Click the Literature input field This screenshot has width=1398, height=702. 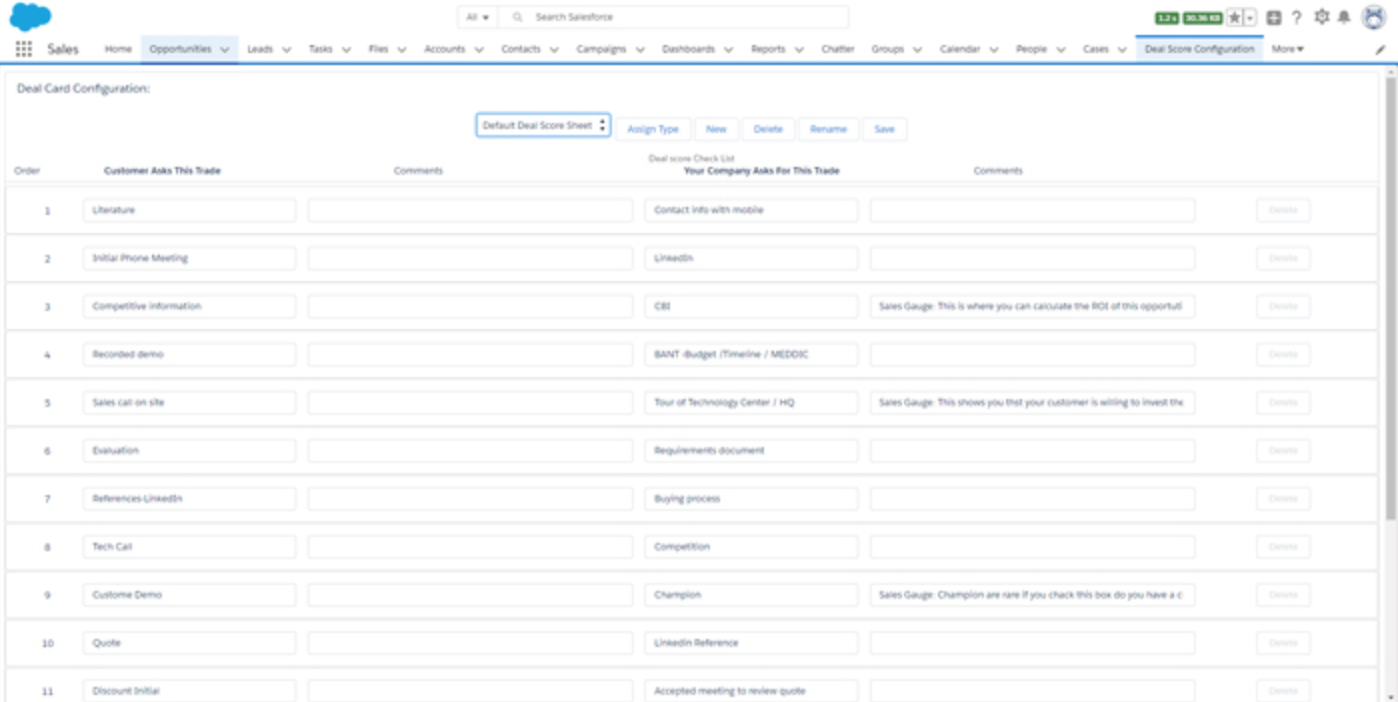(189, 210)
